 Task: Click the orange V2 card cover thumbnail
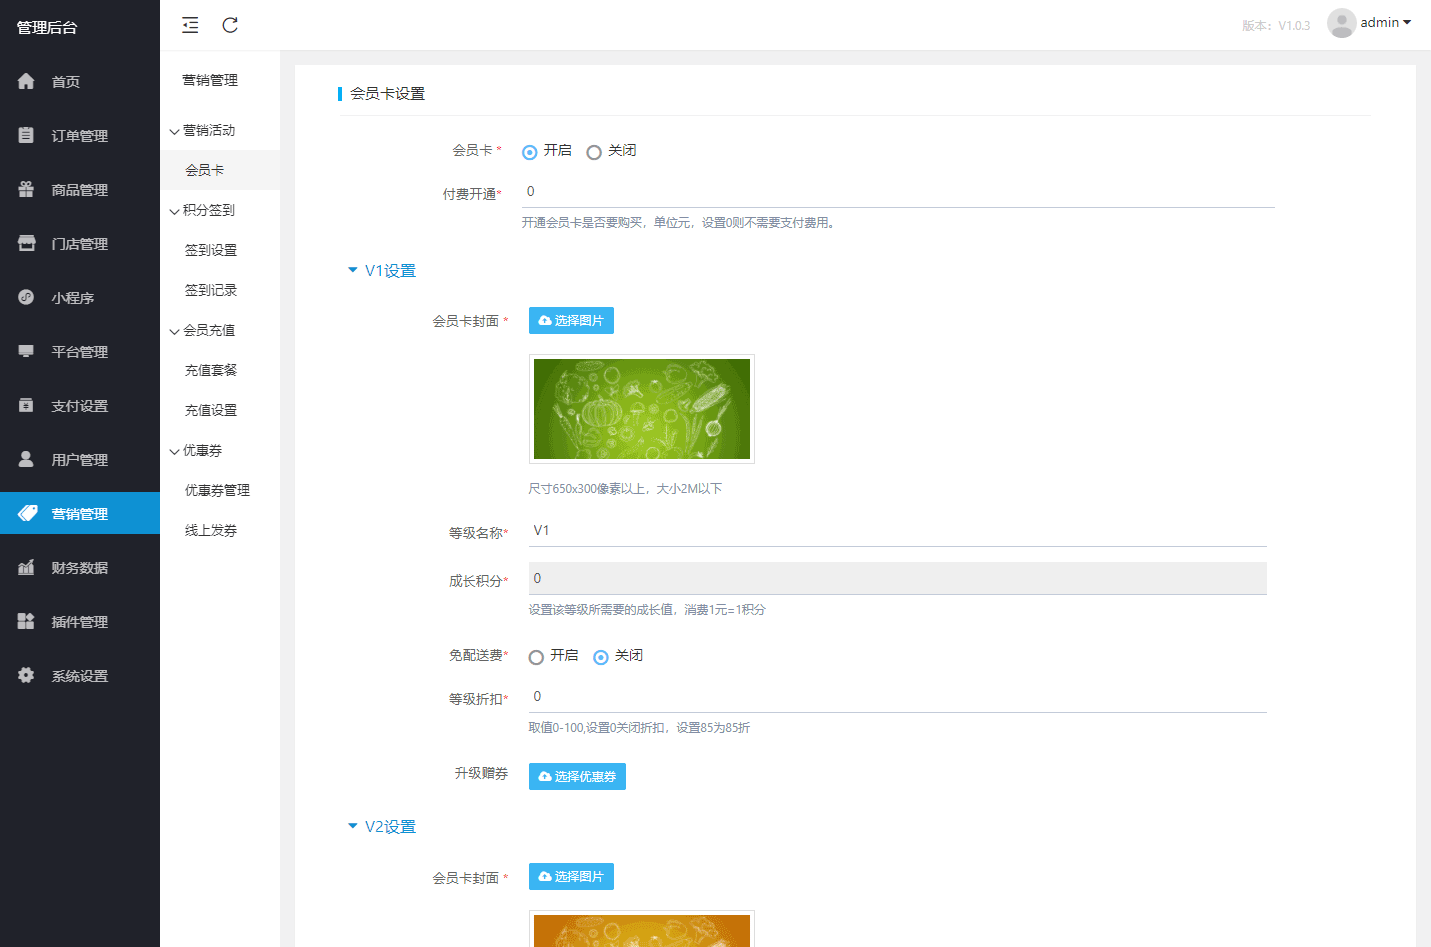point(642,929)
